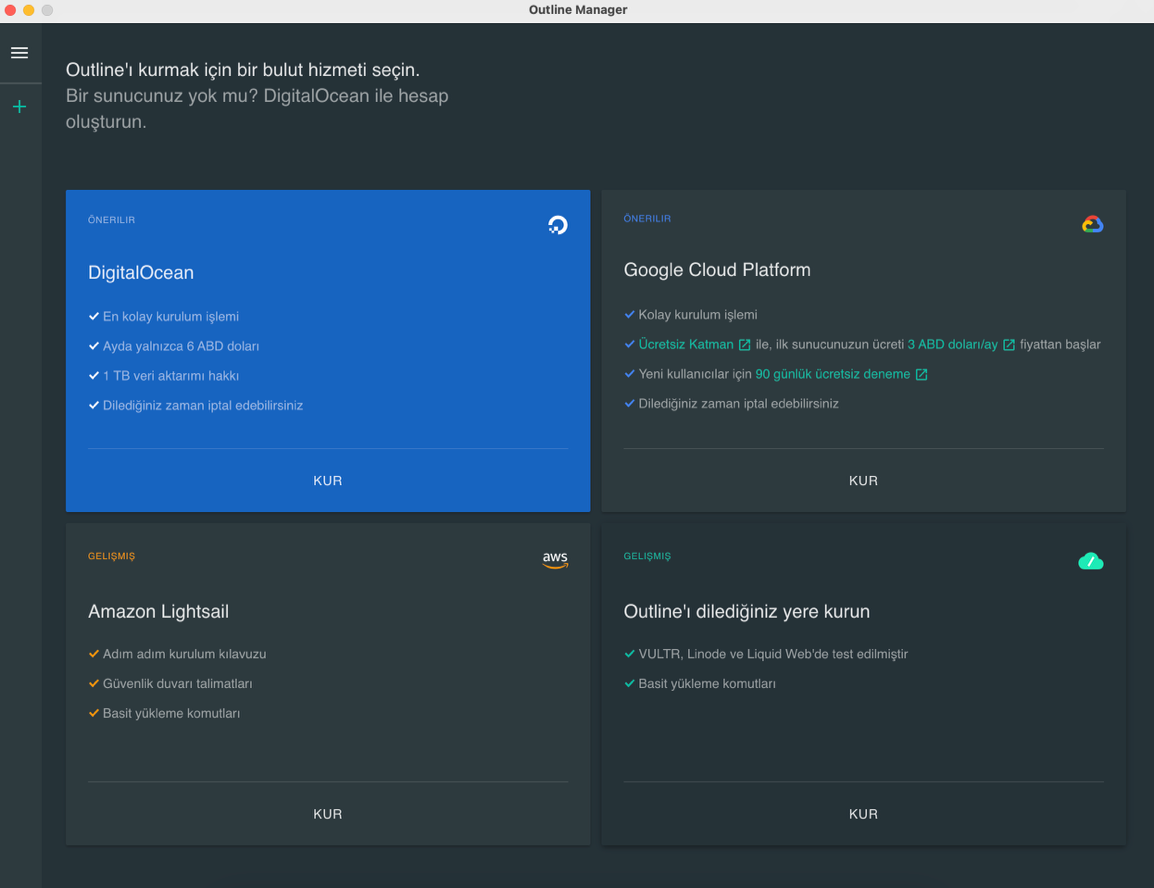
Task: Click GELİŞMİŞ label on the Outline custom card
Action: tap(647, 556)
